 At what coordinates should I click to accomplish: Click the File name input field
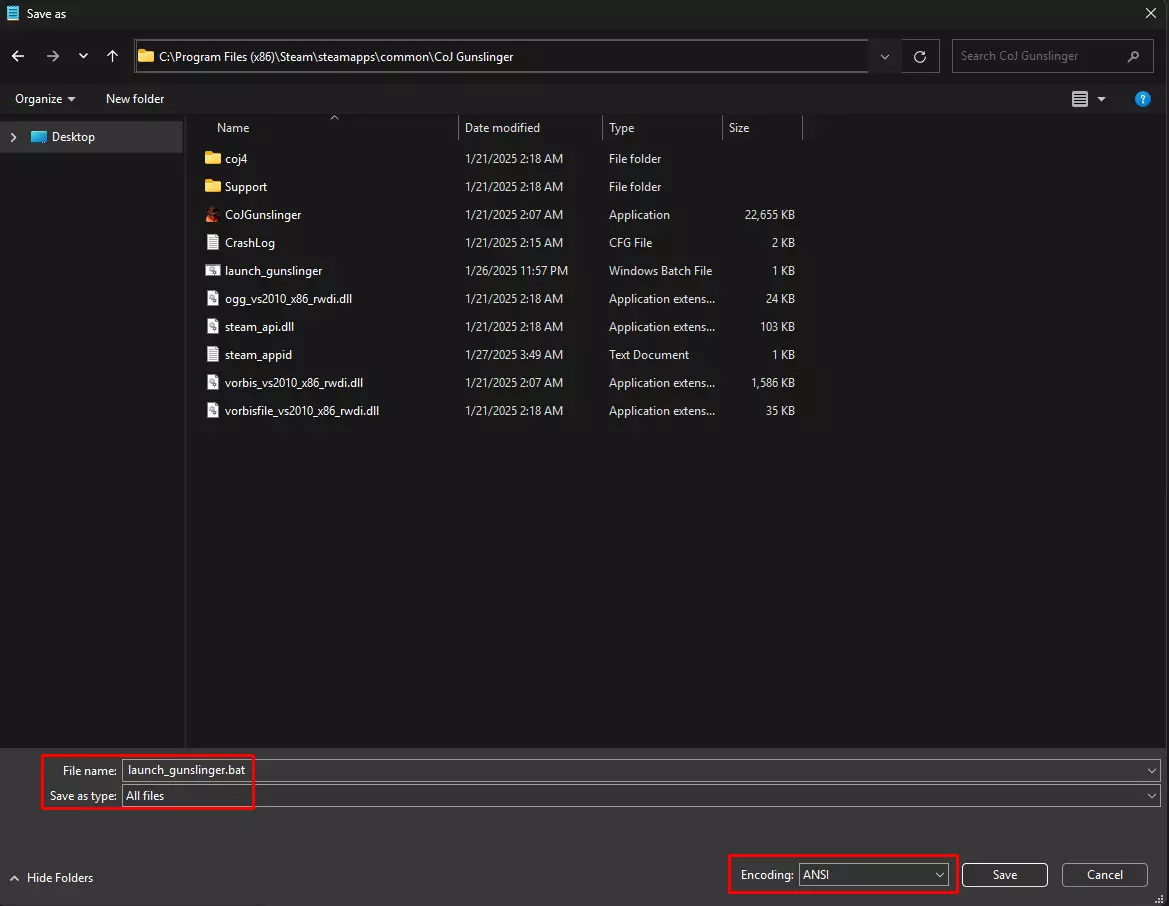(640, 770)
